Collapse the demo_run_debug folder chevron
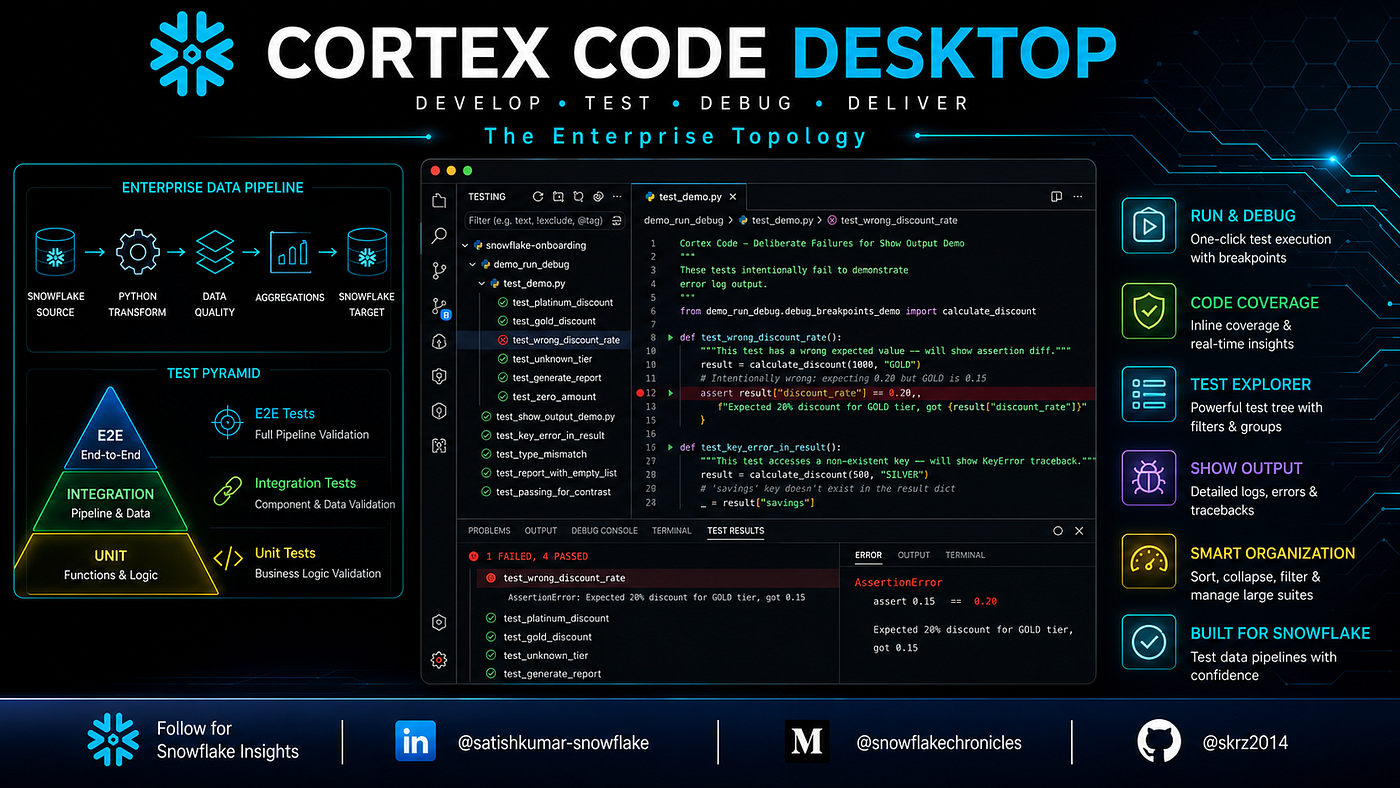The height and width of the screenshot is (788, 1400). tap(472, 264)
